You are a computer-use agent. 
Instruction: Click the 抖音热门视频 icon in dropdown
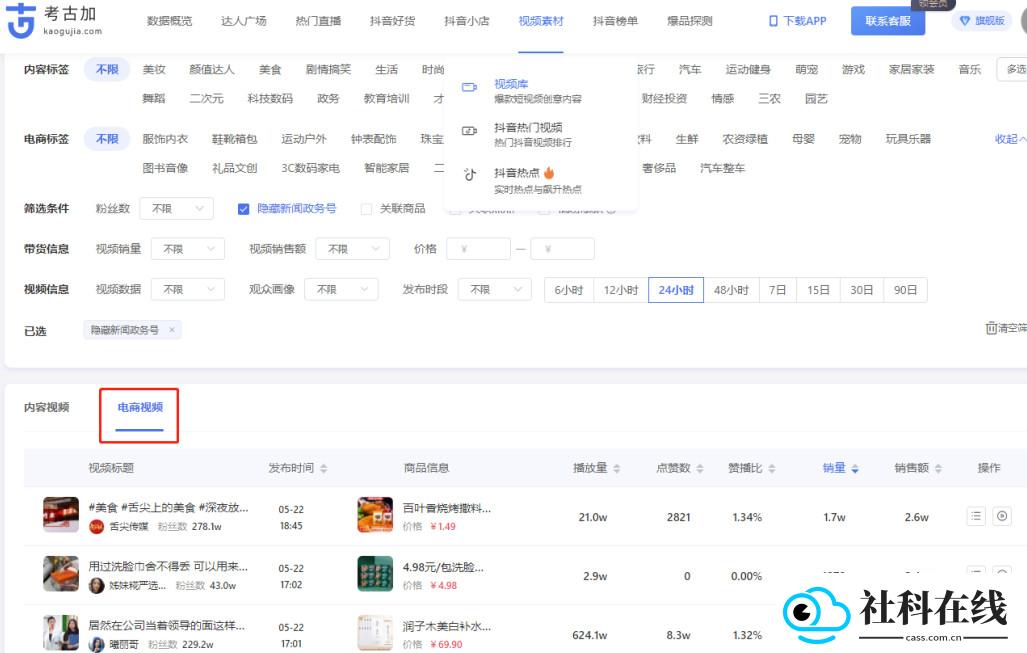tap(470, 131)
